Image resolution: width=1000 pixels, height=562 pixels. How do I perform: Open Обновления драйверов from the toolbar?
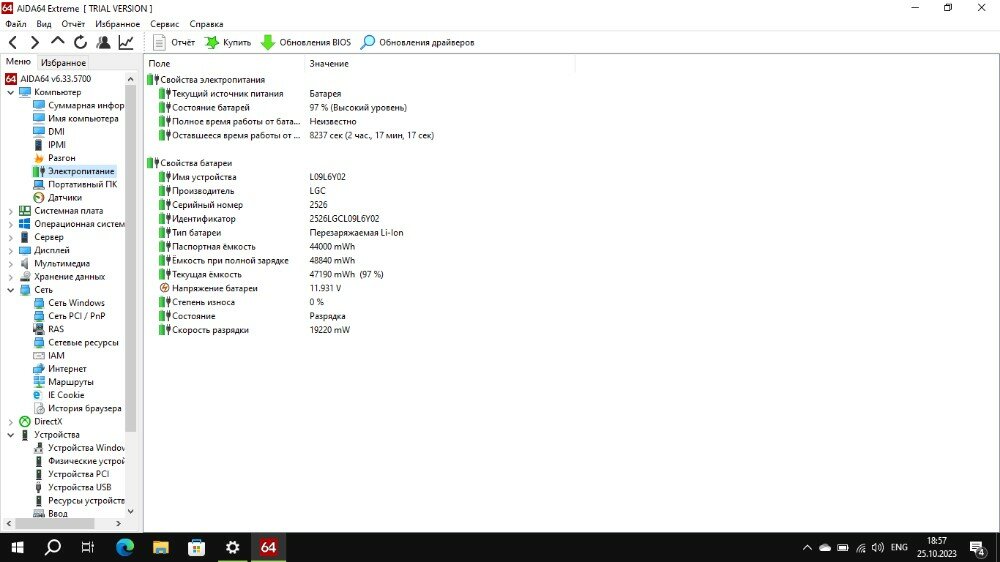coord(418,43)
